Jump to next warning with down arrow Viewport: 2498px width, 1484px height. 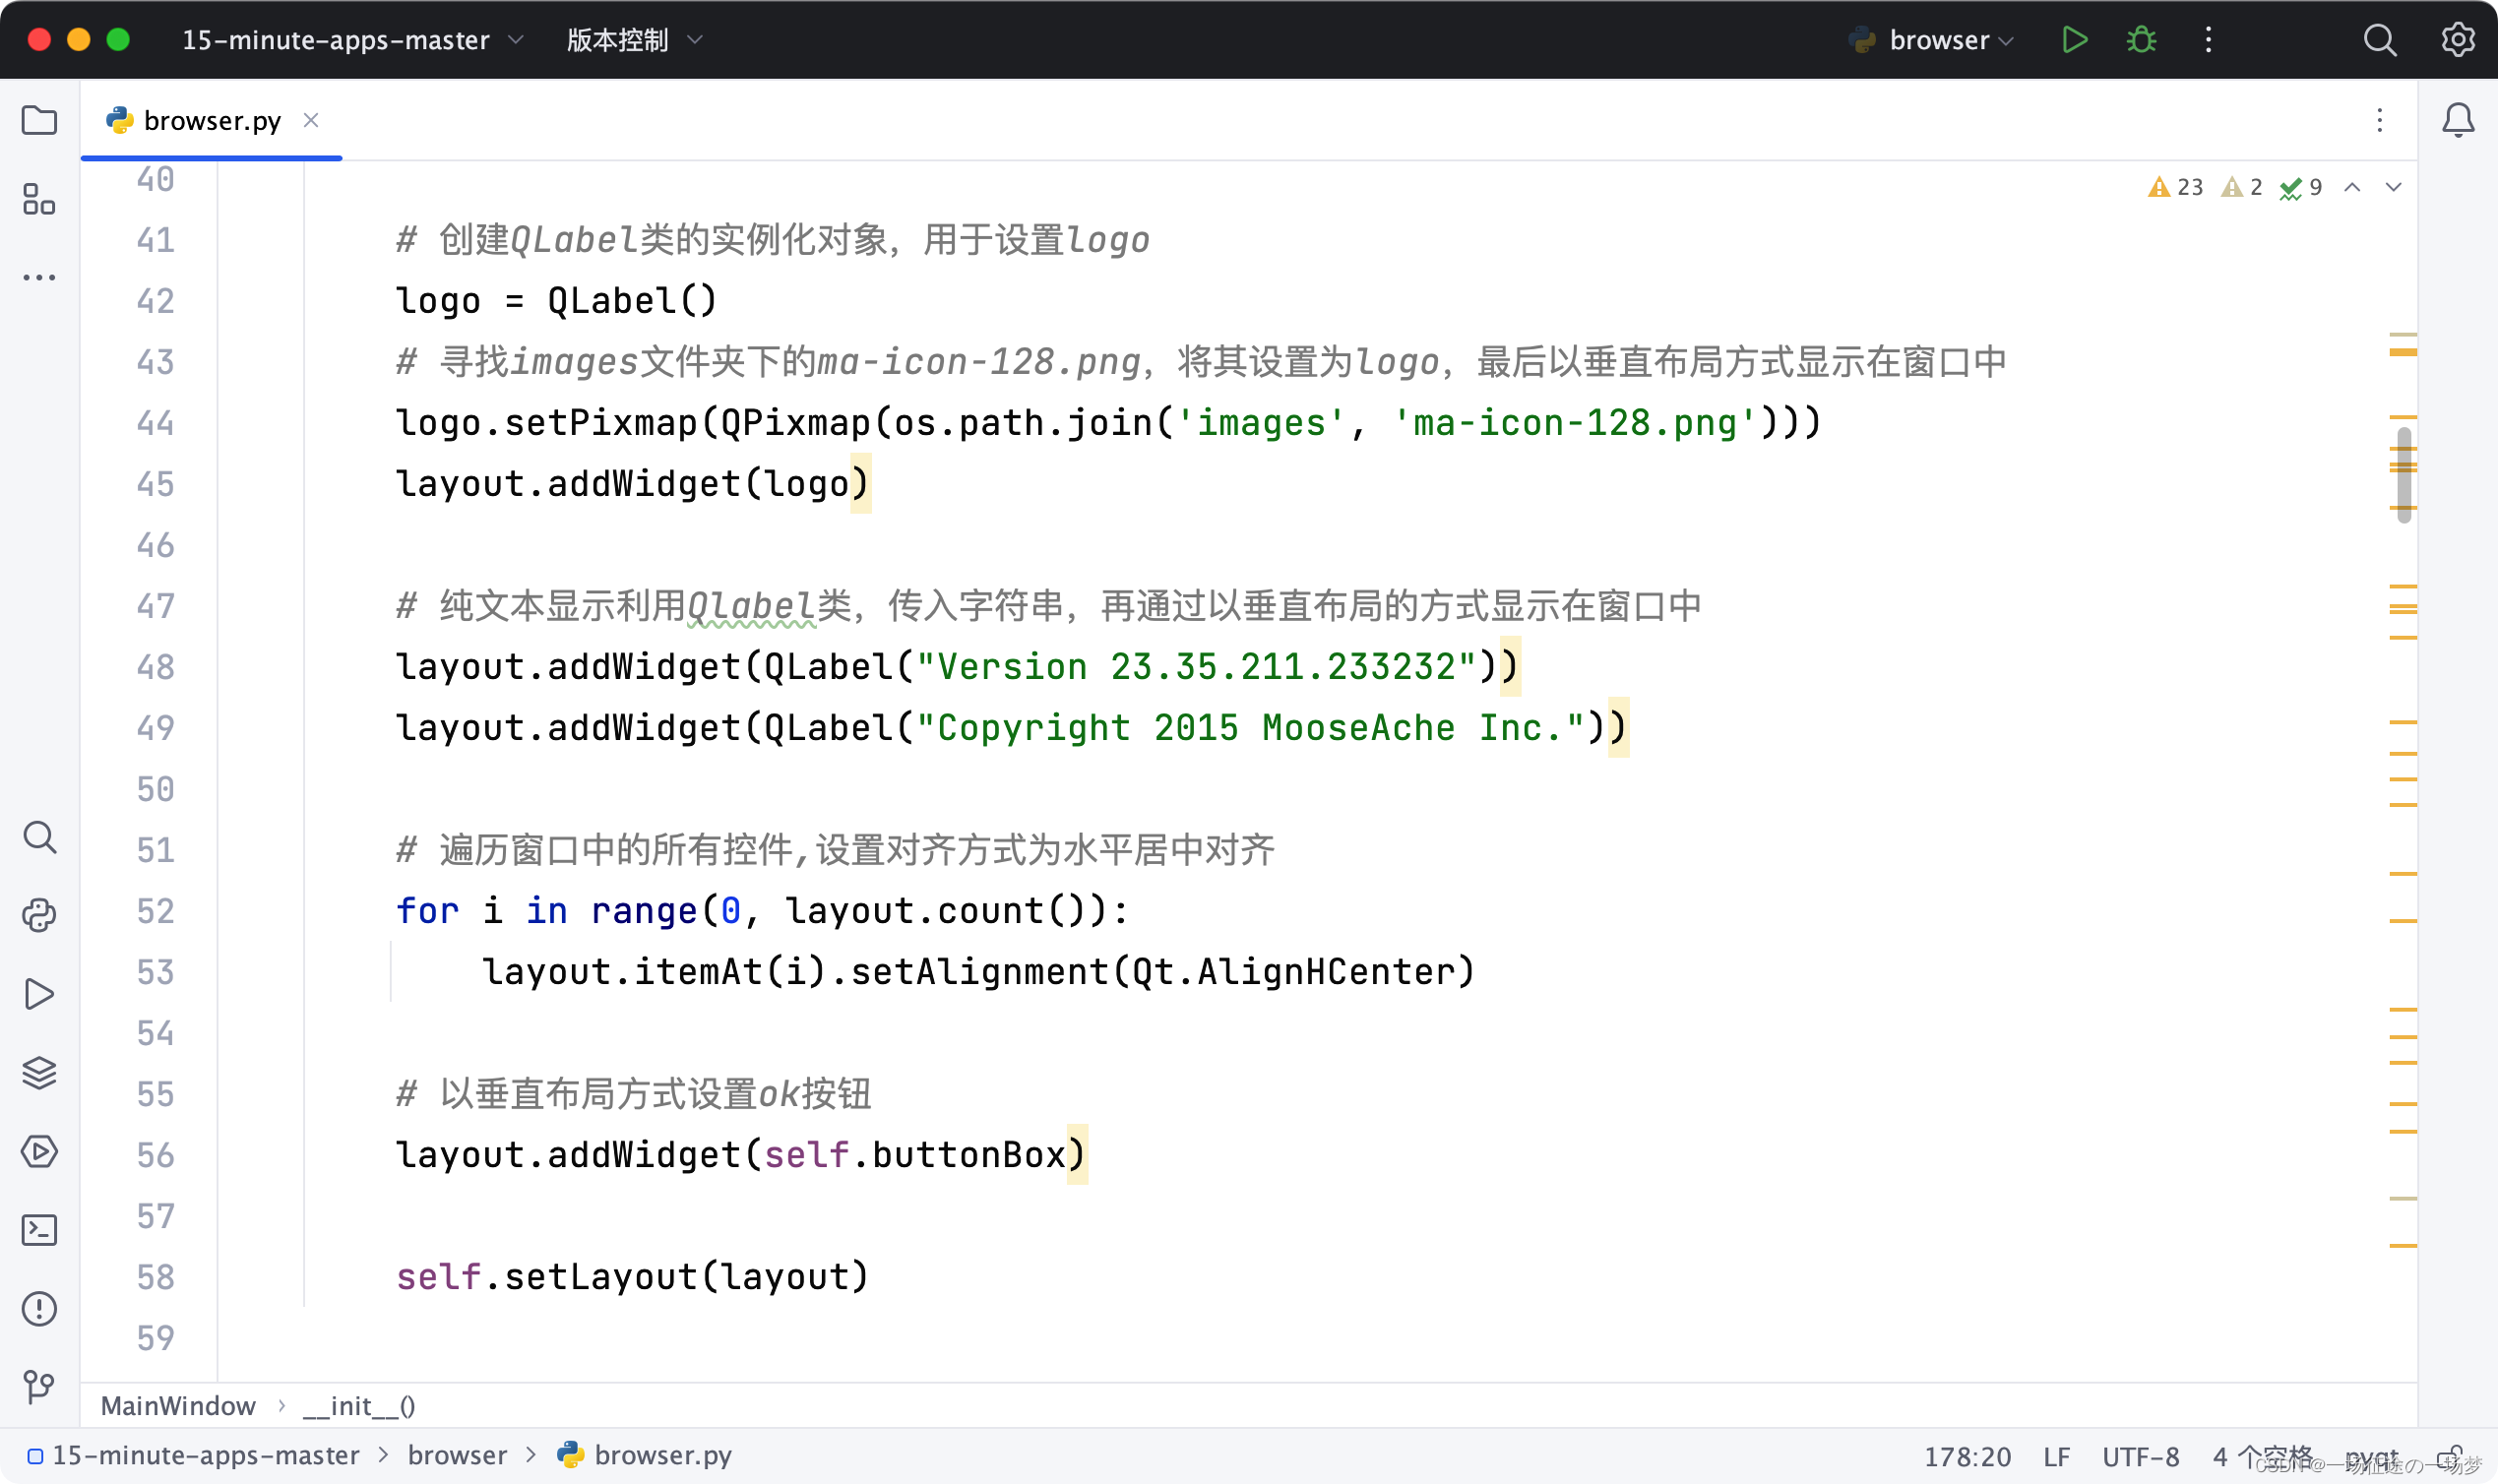[x=2394, y=187]
